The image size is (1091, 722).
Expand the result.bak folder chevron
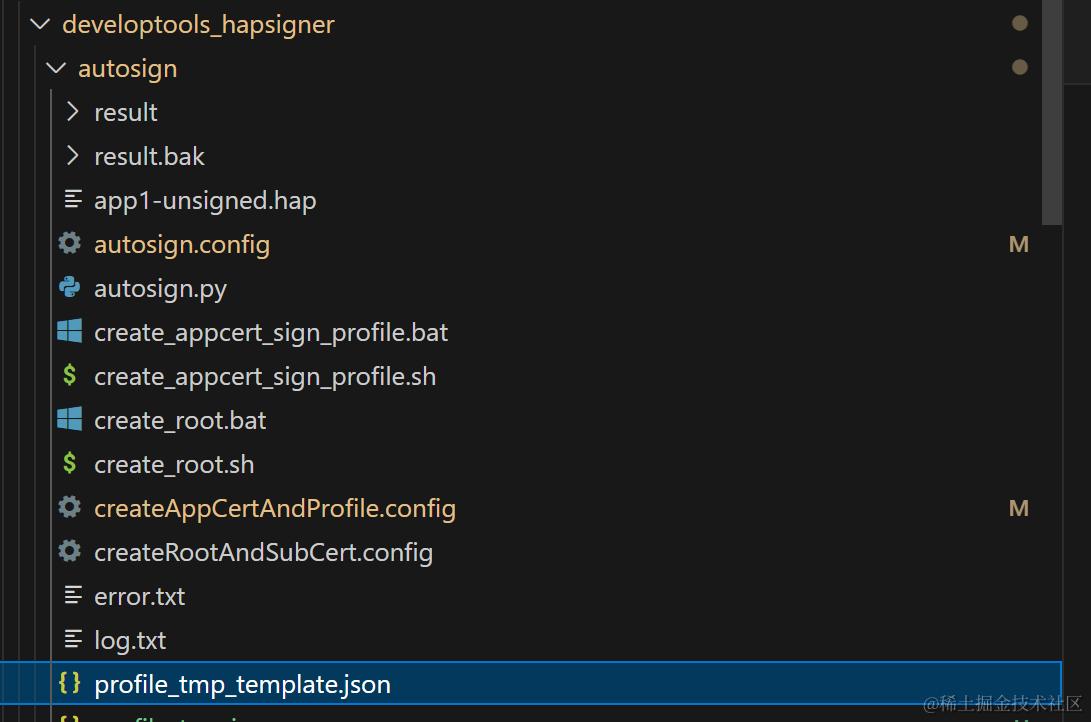point(72,156)
